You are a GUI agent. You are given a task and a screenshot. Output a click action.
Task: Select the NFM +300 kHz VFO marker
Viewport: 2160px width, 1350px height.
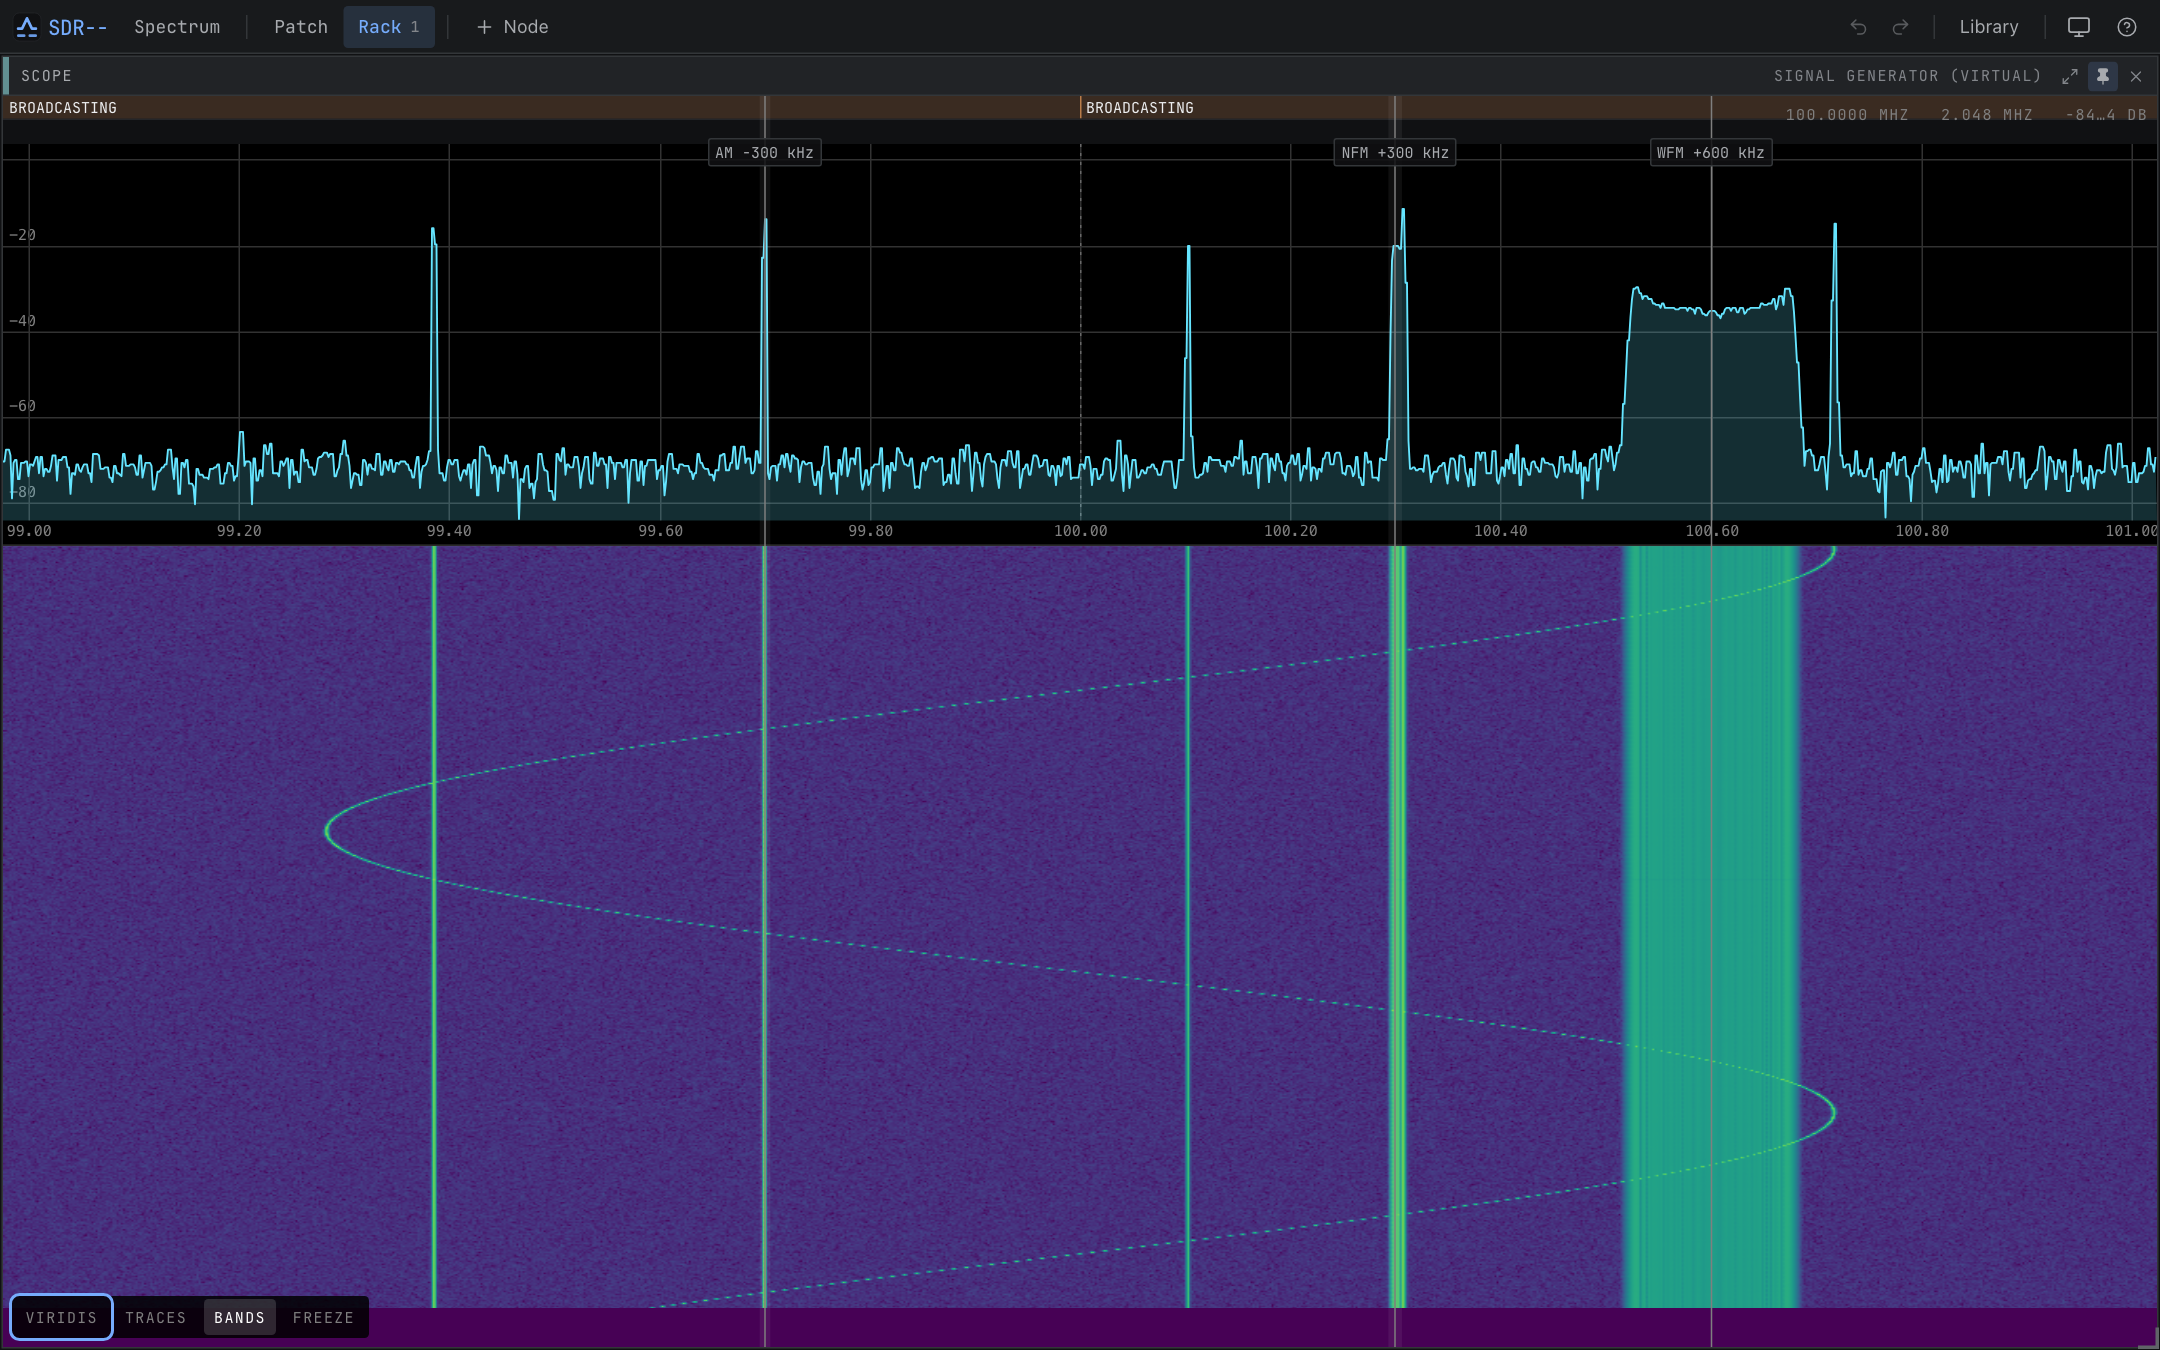pos(1395,153)
